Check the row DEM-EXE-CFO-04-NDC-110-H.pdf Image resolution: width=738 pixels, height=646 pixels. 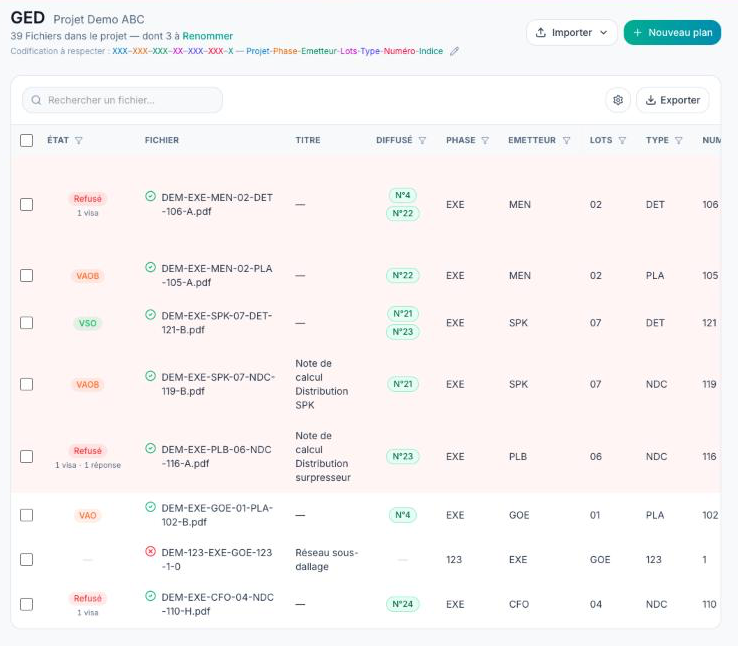[26, 604]
